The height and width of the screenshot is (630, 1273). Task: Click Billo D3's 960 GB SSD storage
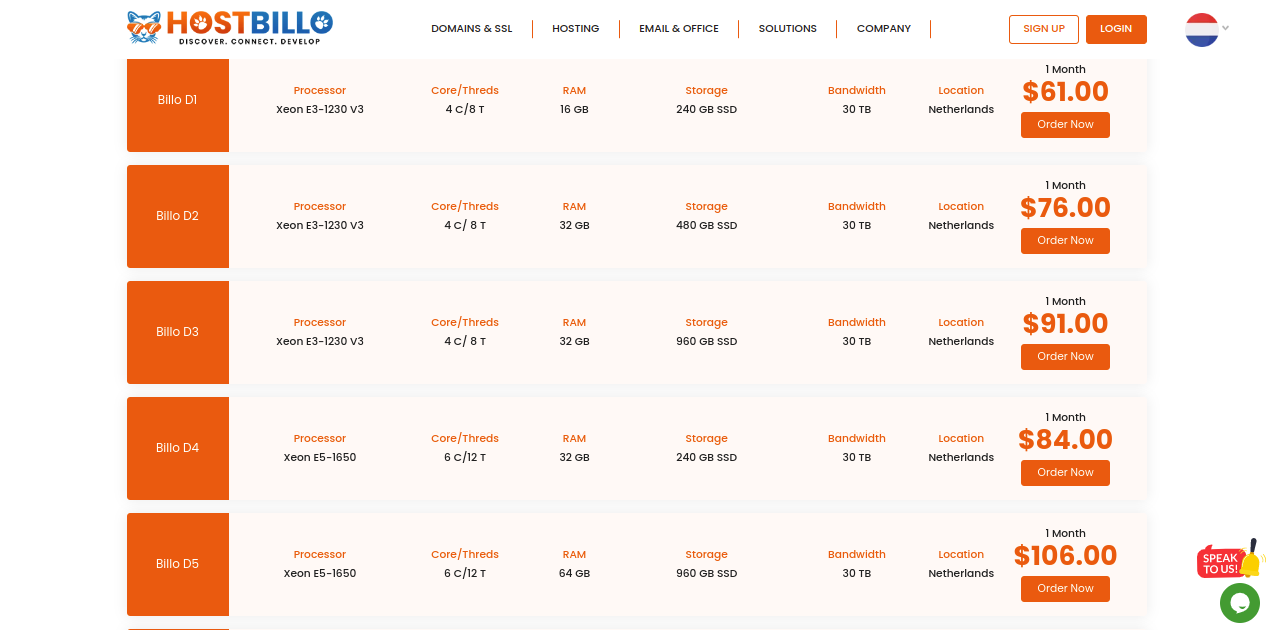(x=706, y=341)
